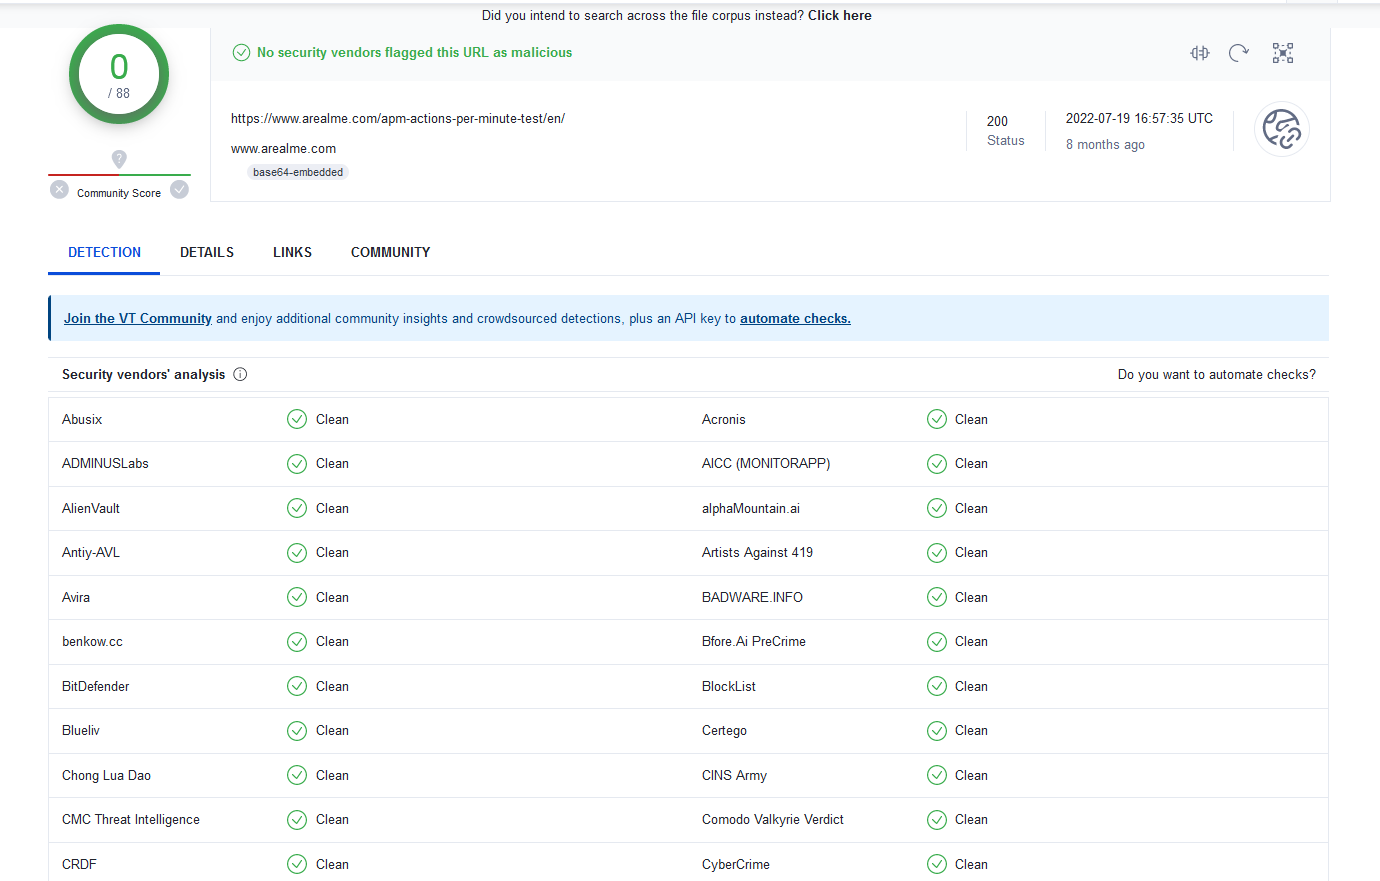Follow the 'automate checks.' link in banner

coord(795,318)
